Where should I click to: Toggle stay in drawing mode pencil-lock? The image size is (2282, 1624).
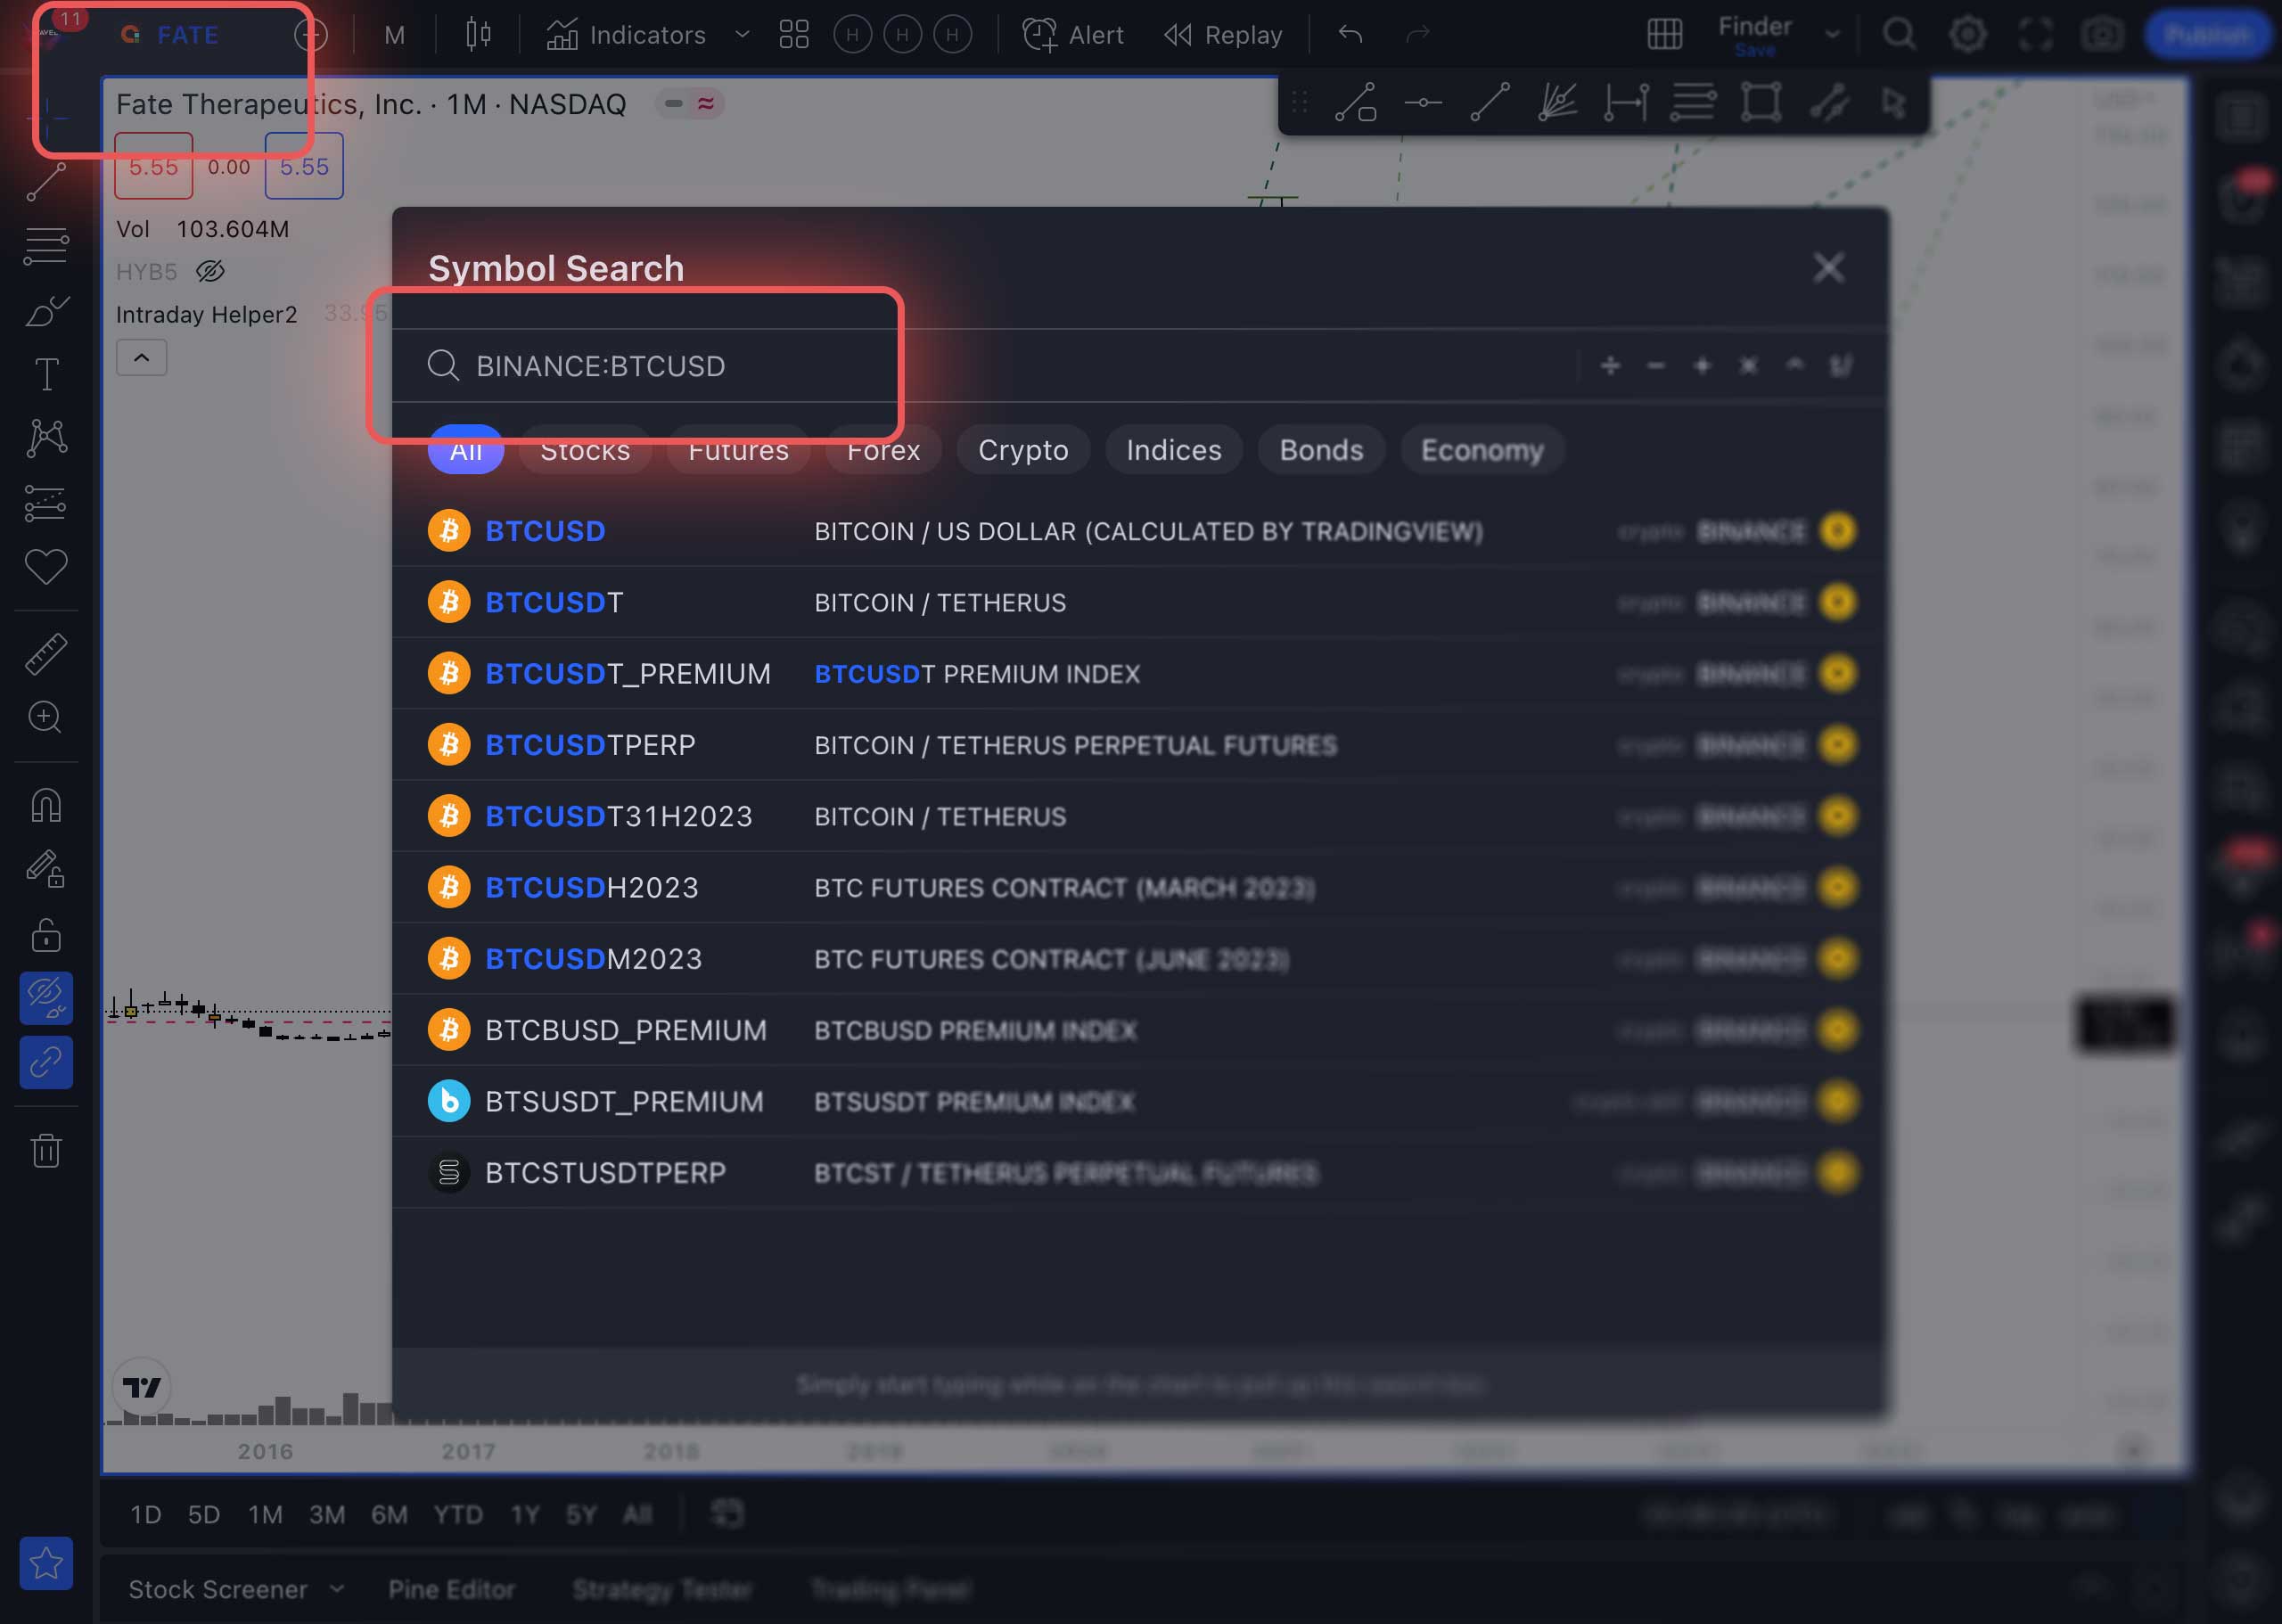46,868
